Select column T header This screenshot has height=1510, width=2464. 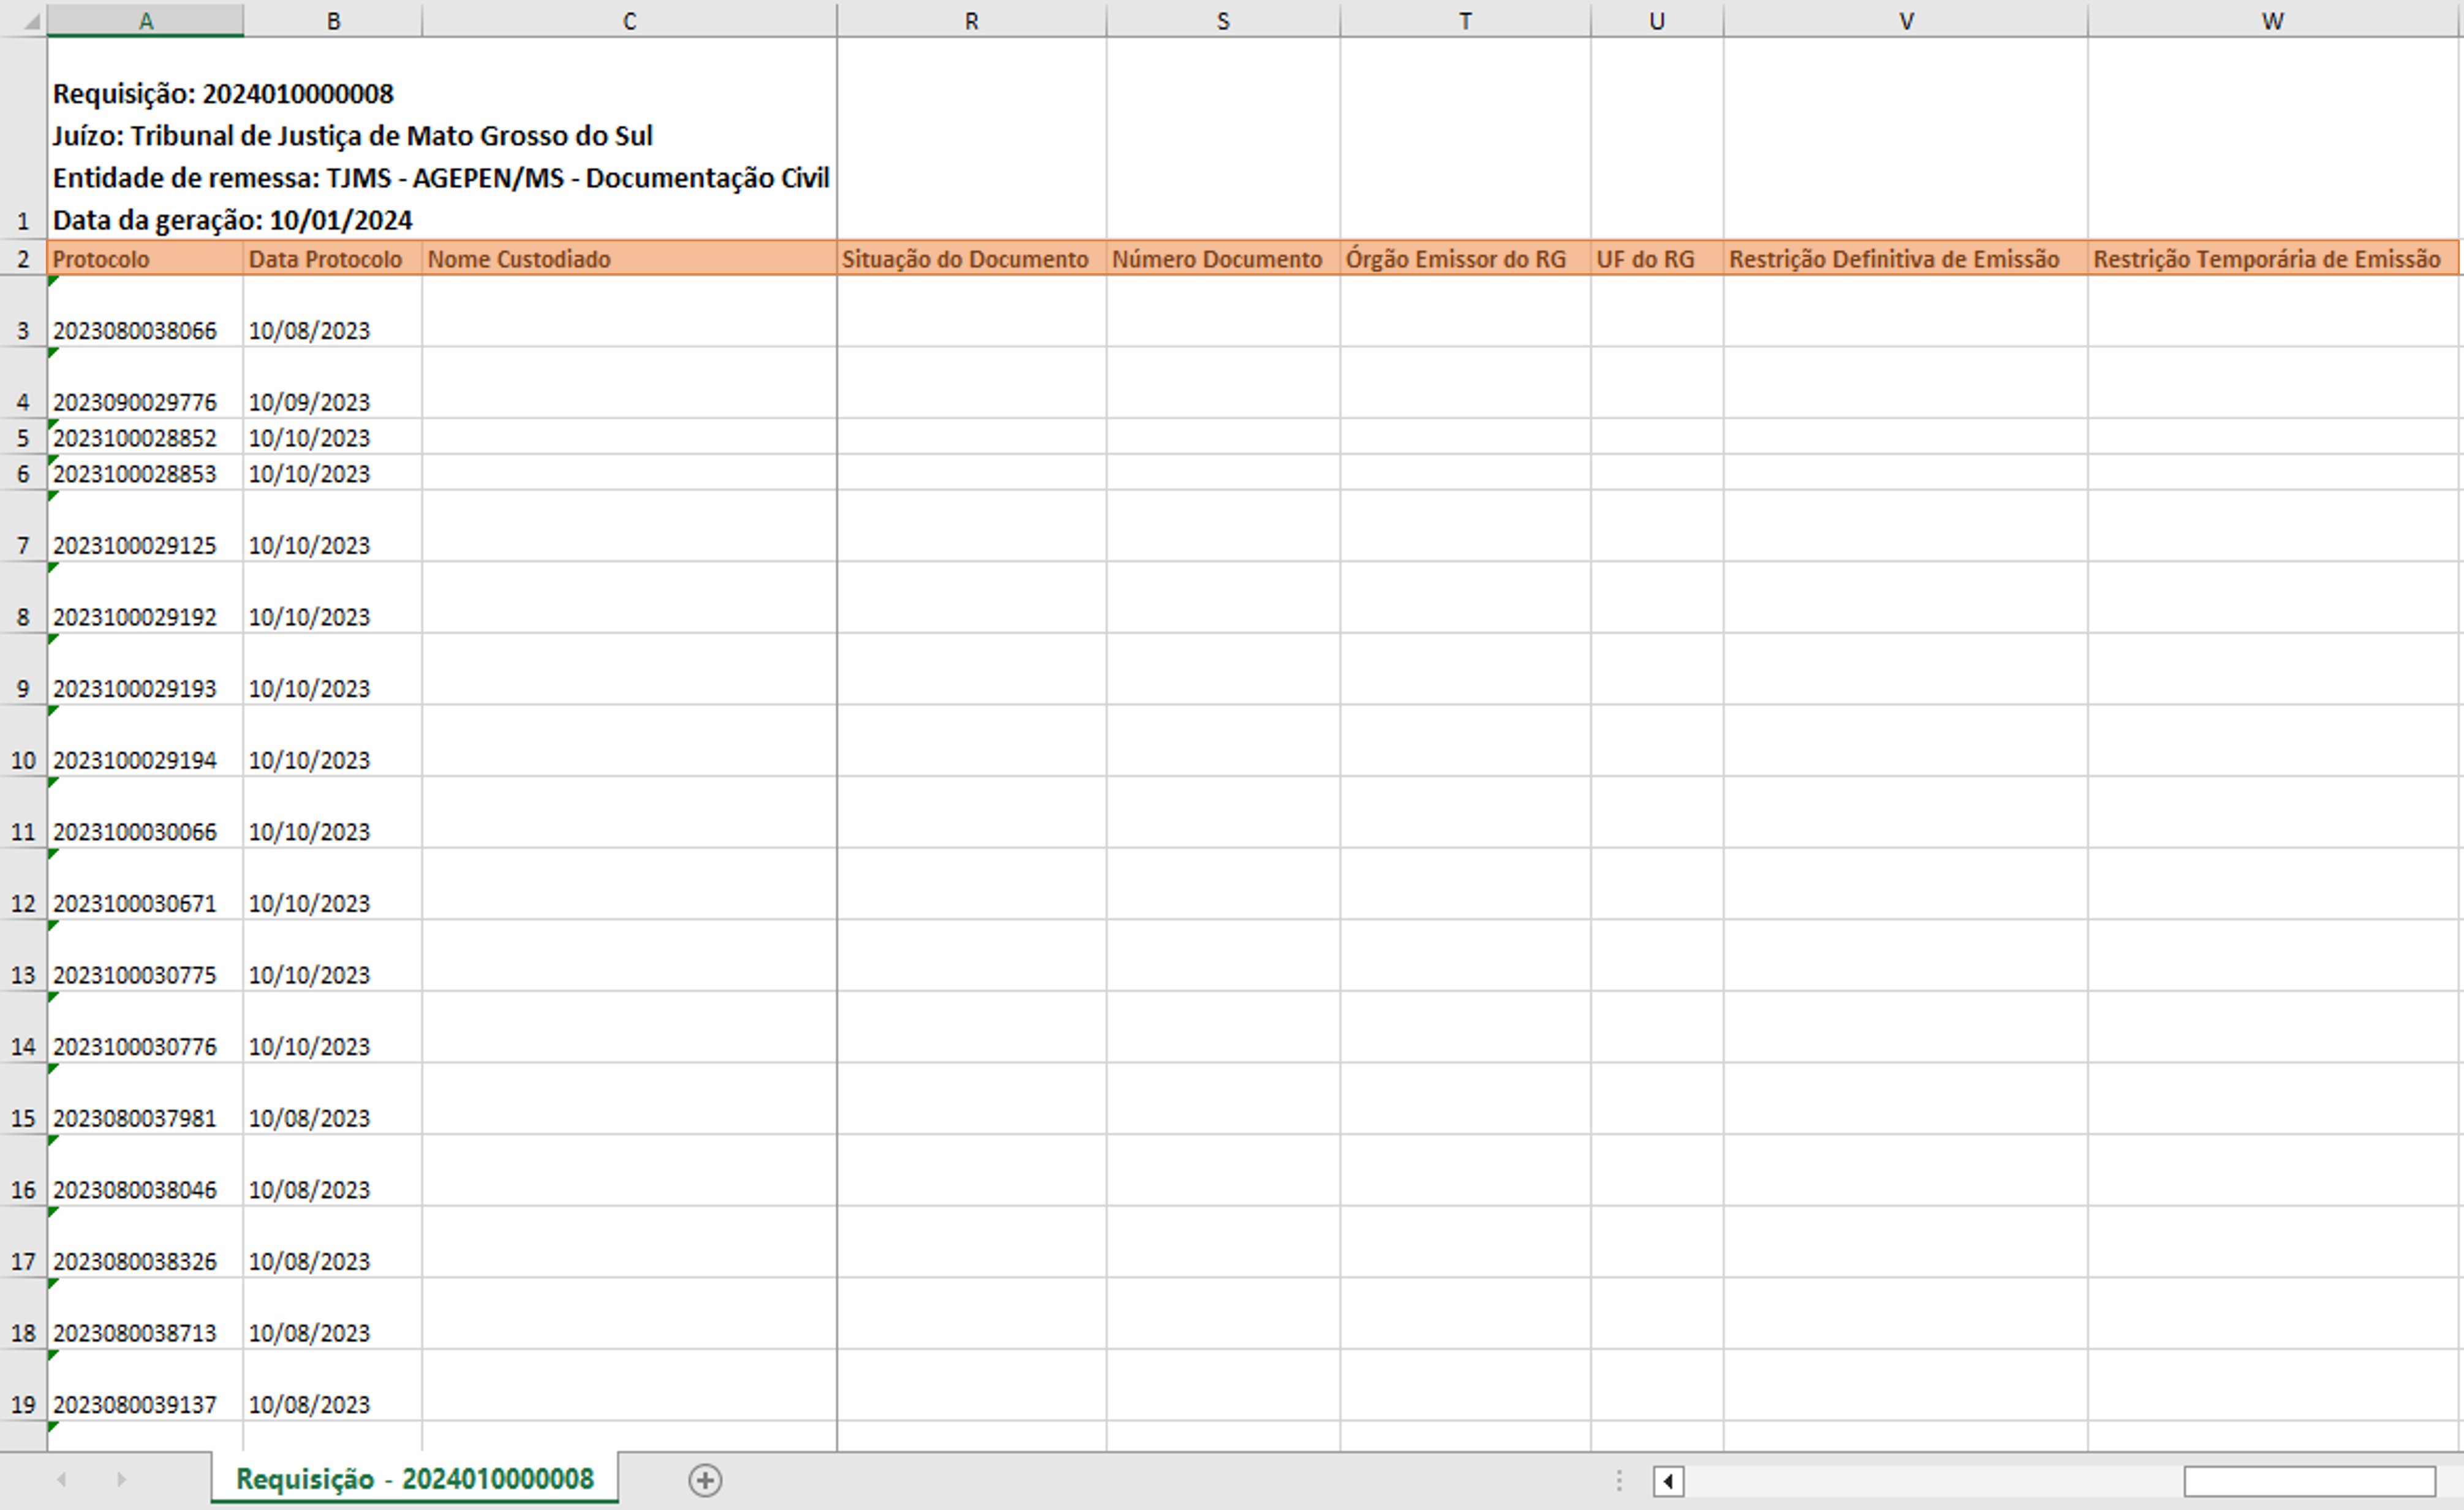[x=1465, y=21]
